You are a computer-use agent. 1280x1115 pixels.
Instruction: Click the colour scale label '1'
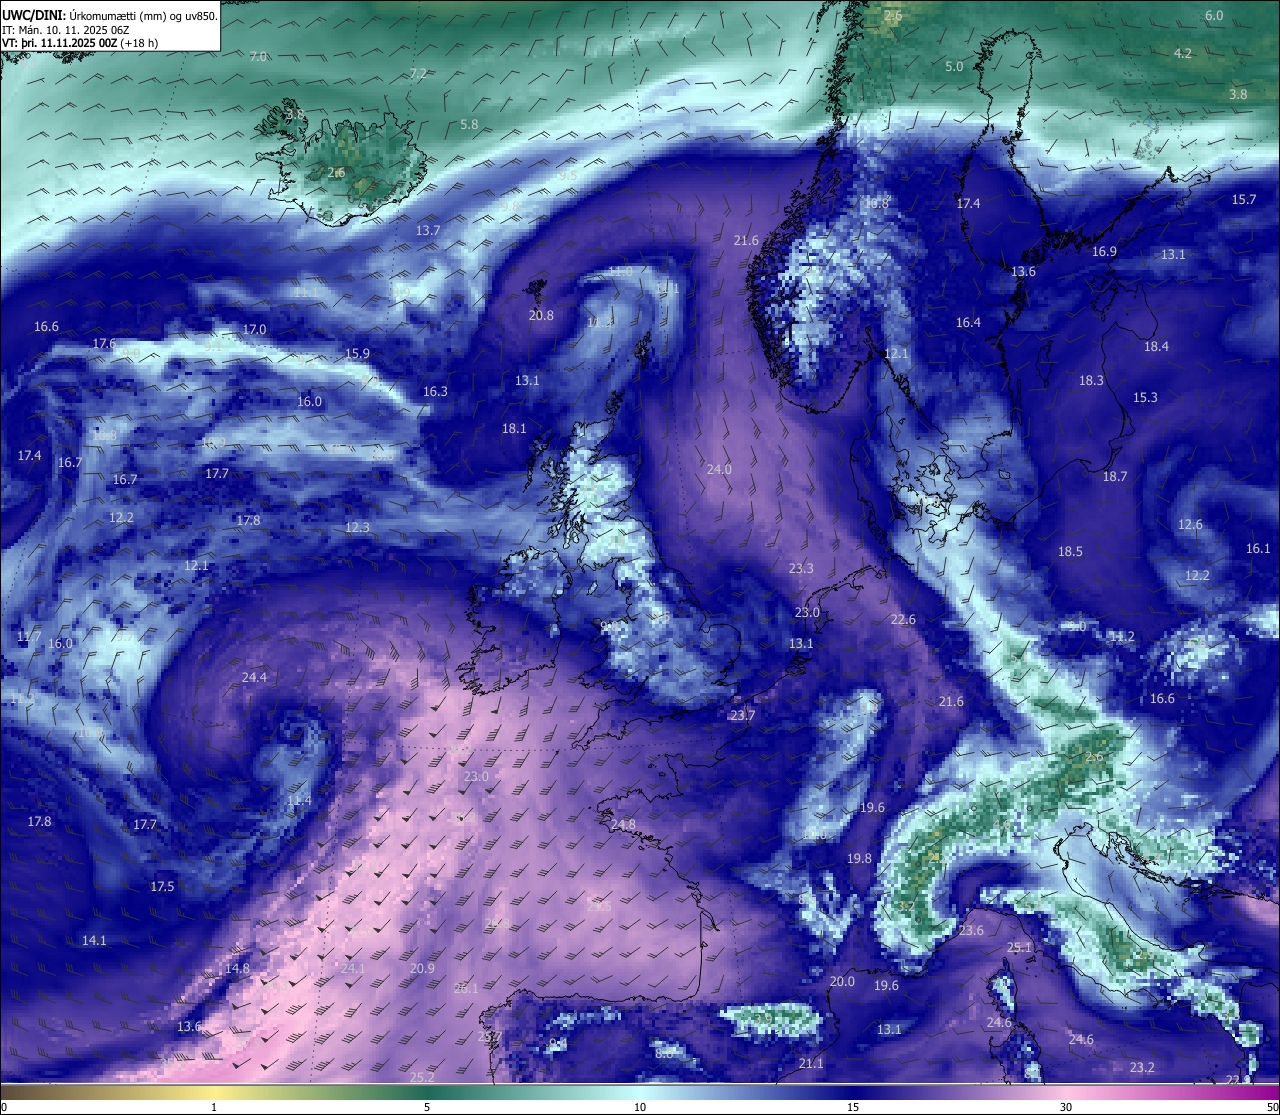click(214, 1107)
